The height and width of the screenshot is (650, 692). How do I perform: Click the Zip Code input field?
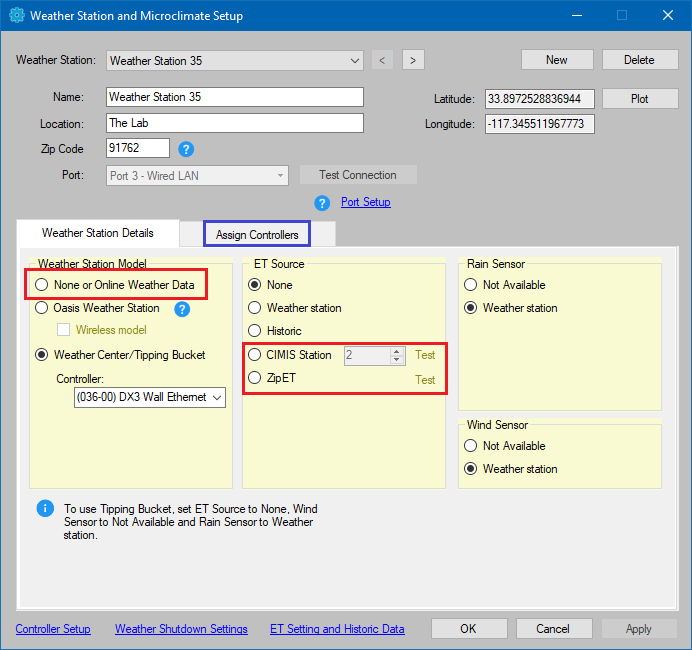tap(138, 148)
